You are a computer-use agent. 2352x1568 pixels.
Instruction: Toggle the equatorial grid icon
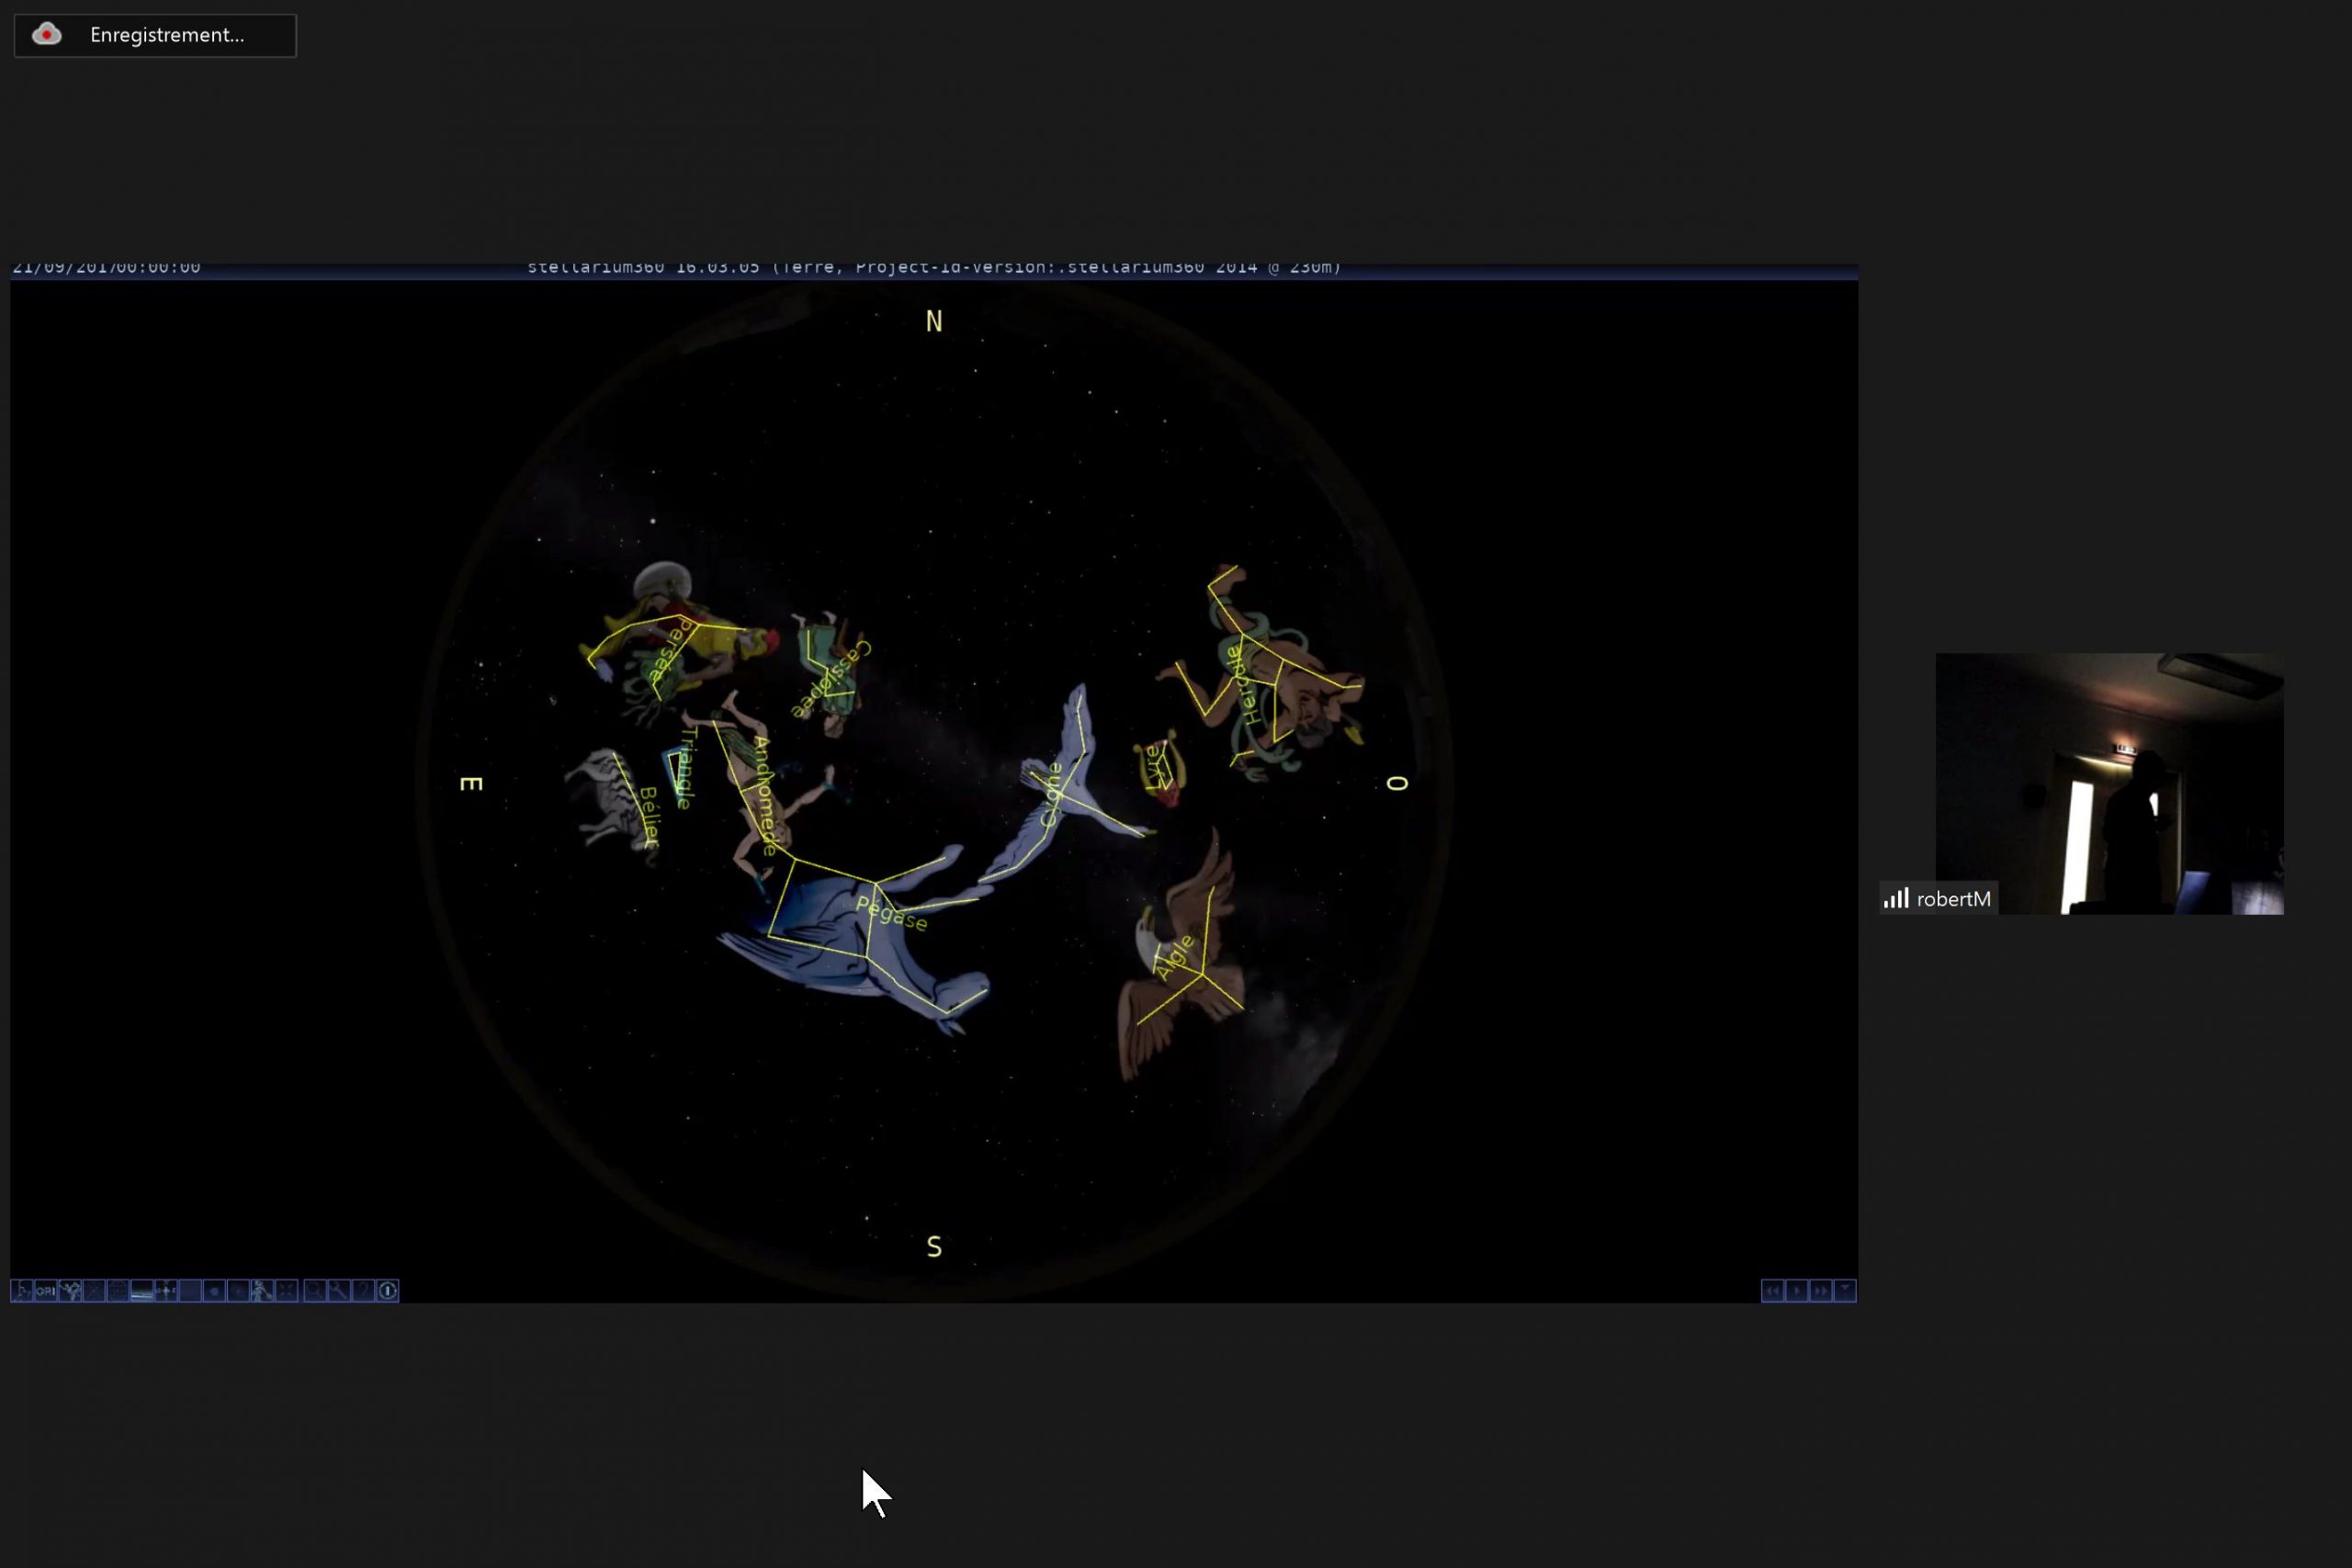tap(118, 1291)
